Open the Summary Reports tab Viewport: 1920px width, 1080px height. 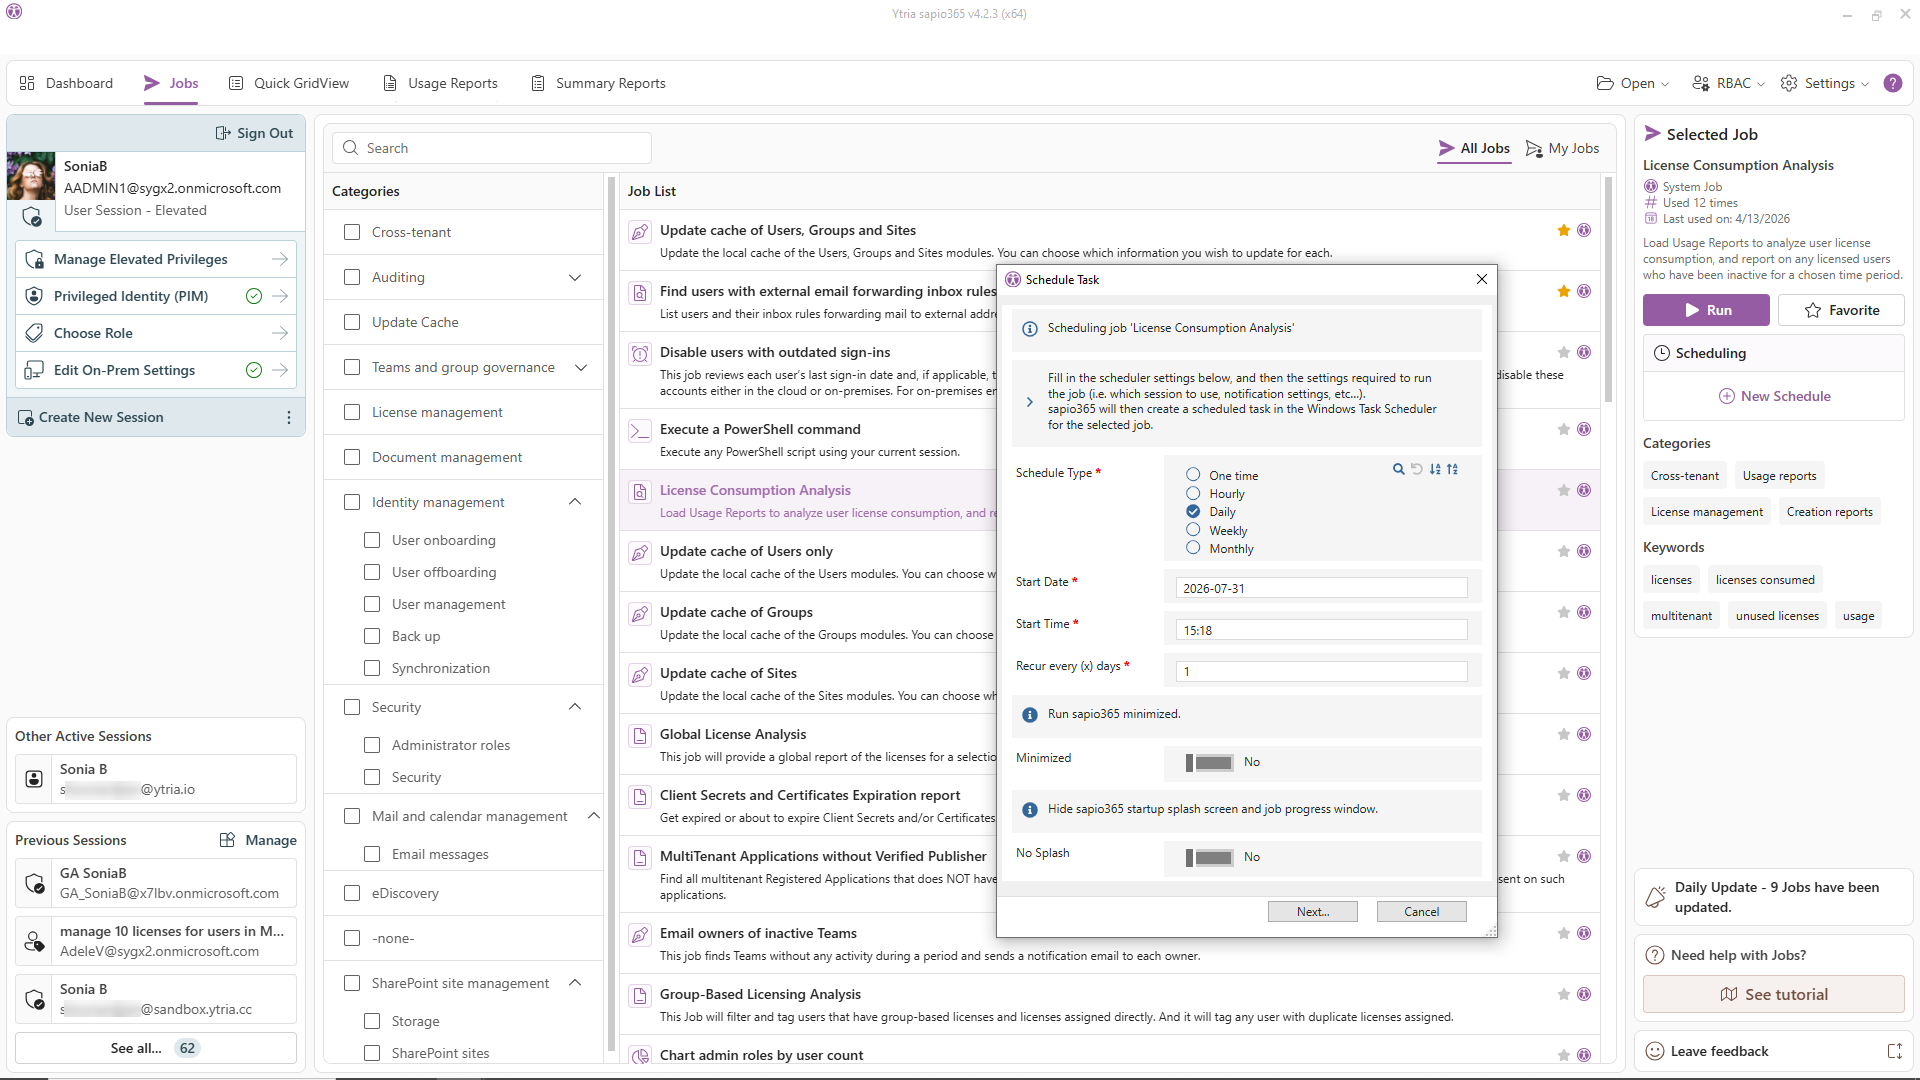[x=598, y=83]
